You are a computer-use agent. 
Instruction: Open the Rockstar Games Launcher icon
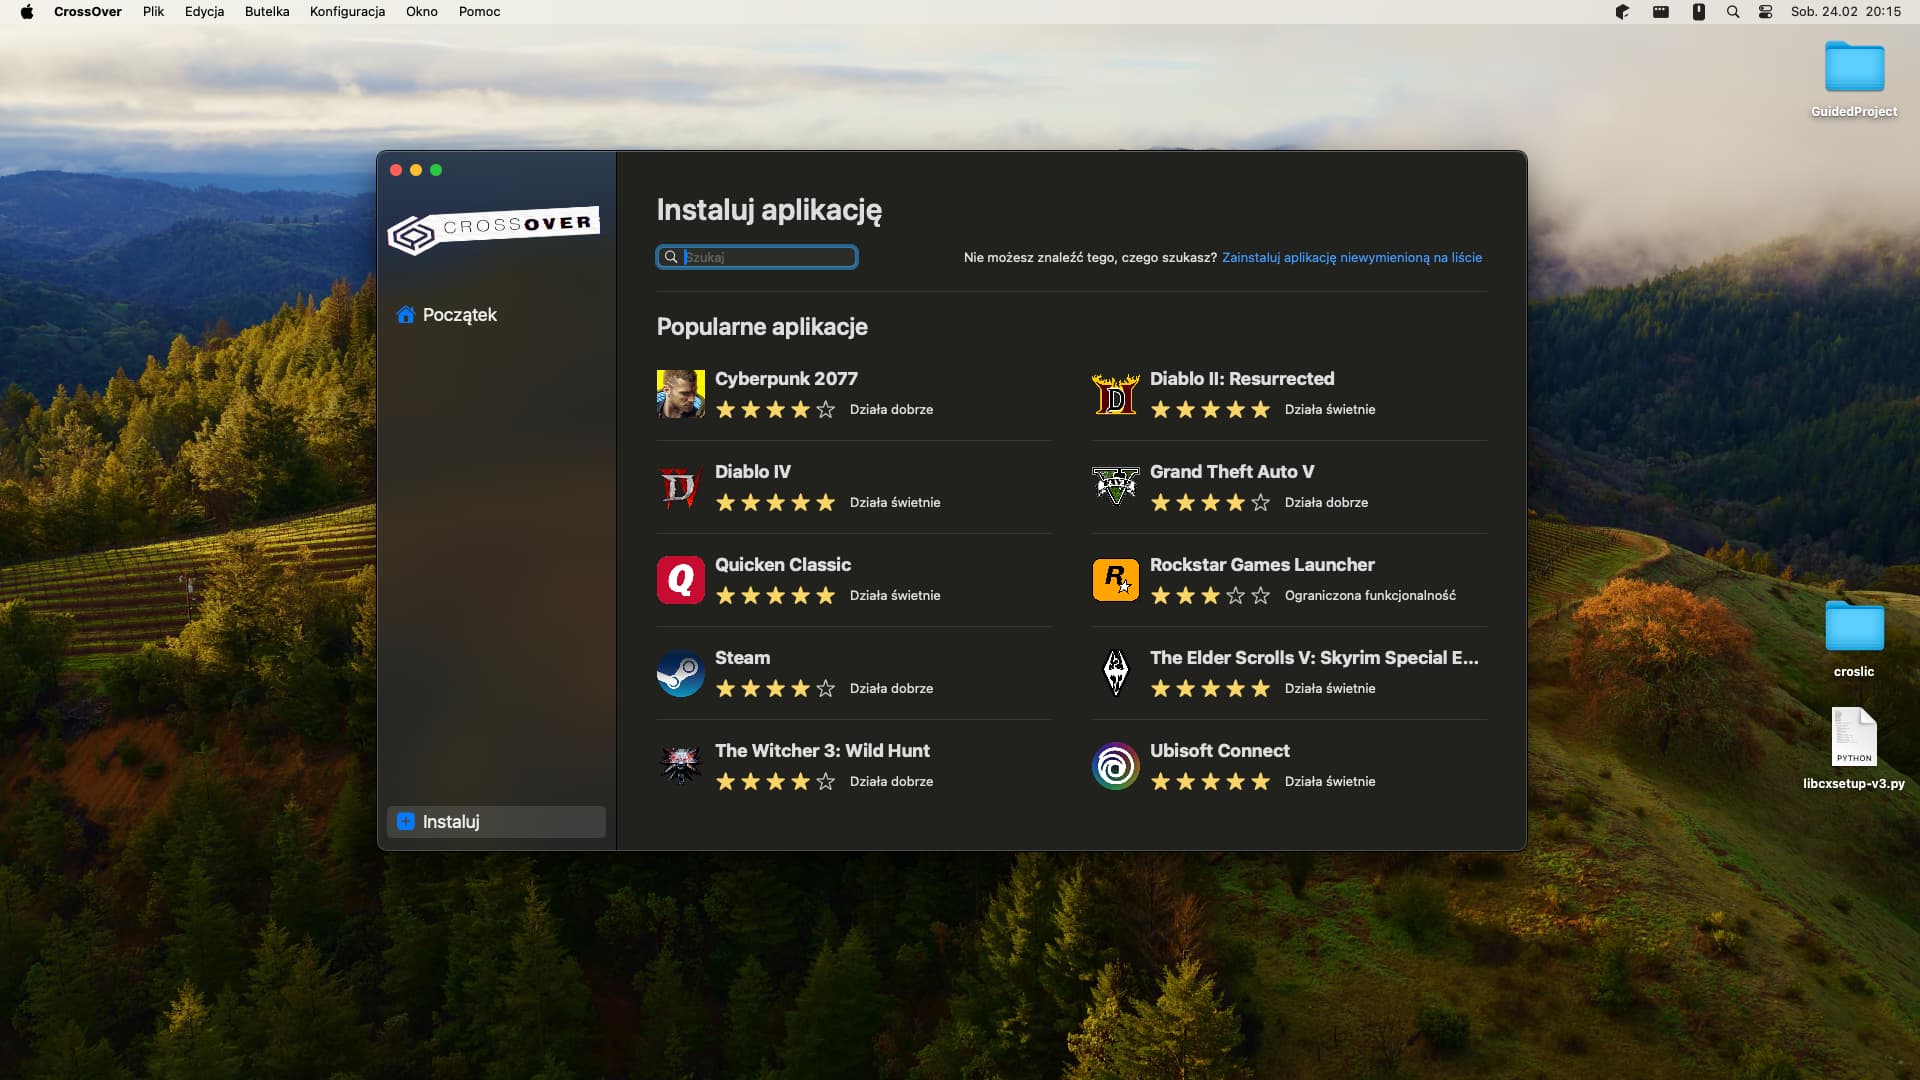click(1115, 580)
